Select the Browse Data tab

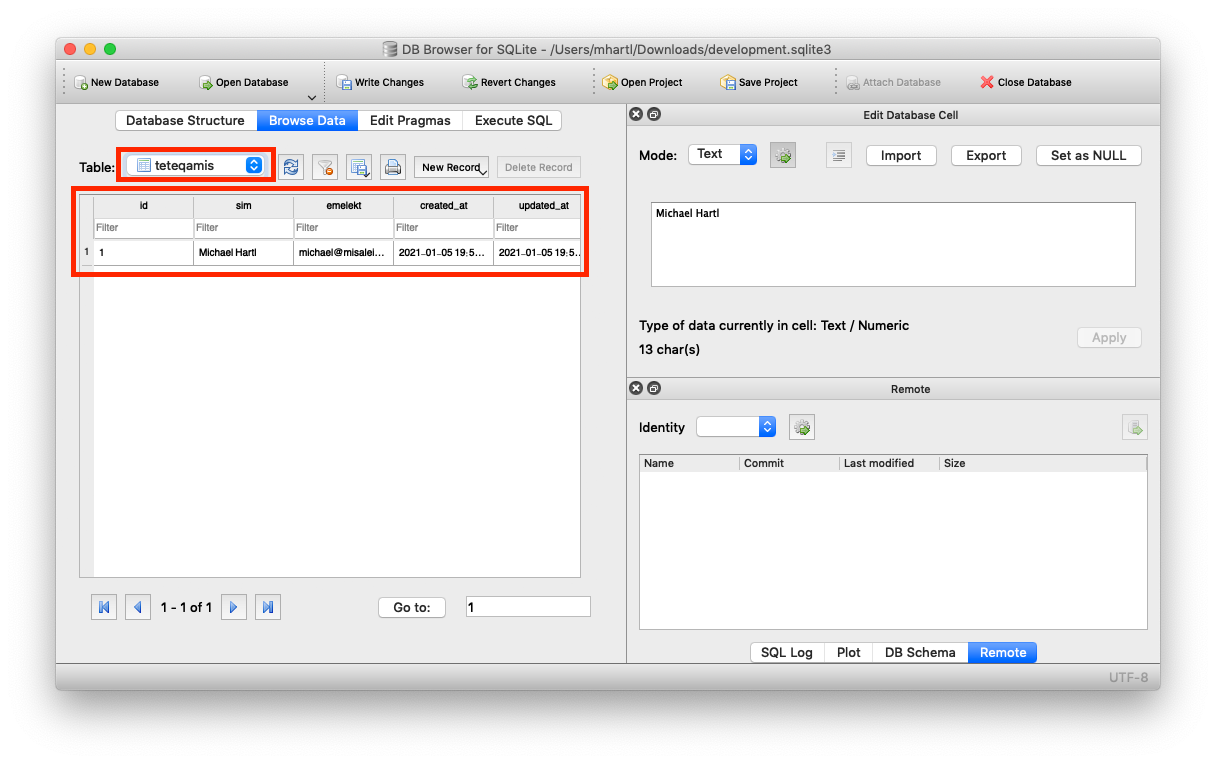click(x=307, y=120)
